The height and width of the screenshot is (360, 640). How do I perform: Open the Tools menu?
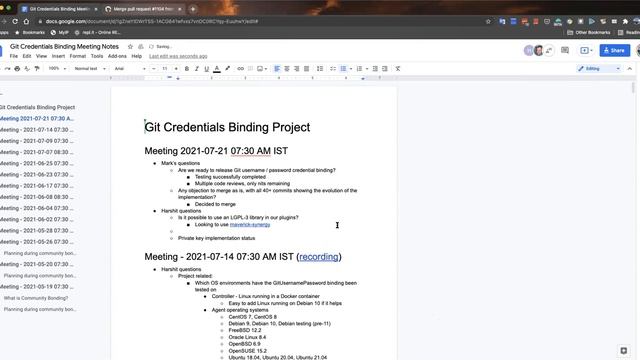pos(97,56)
